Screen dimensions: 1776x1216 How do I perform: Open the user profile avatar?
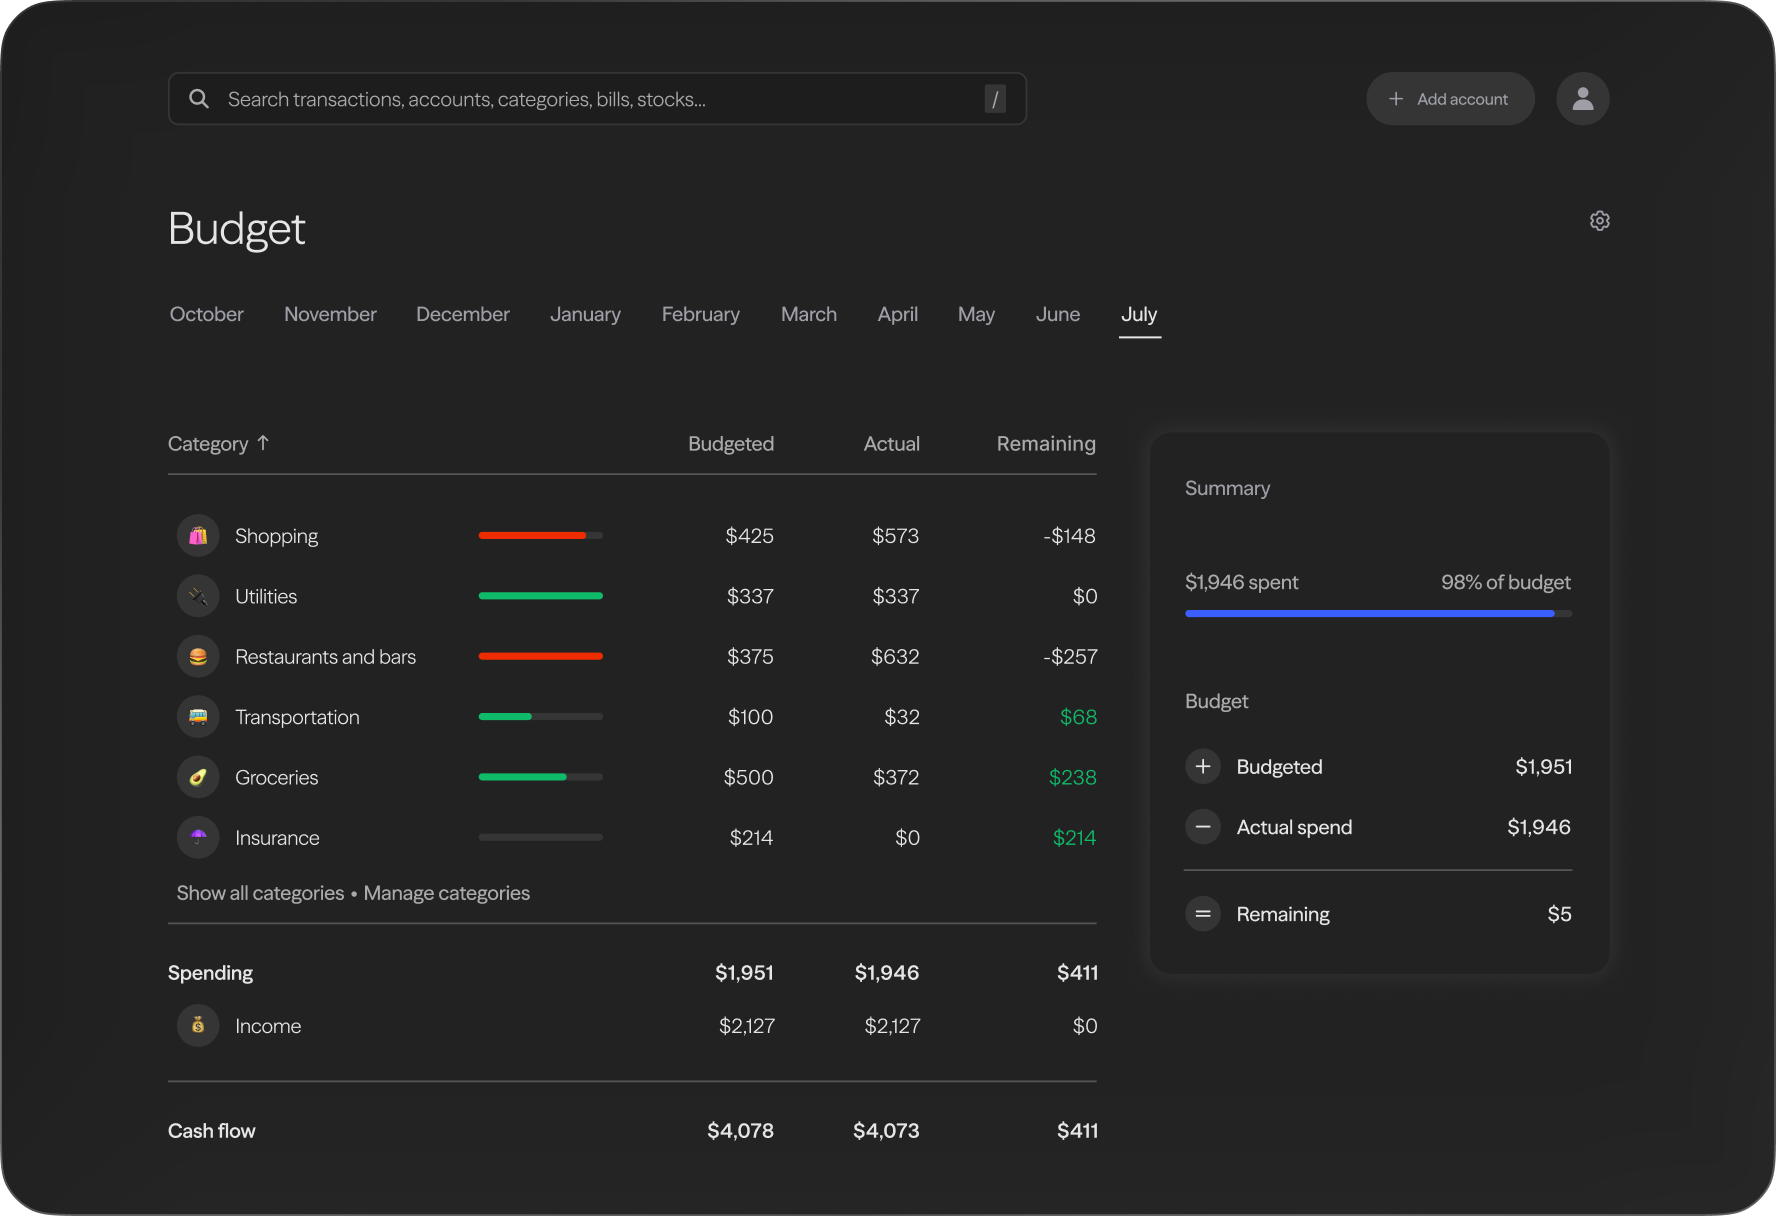[x=1582, y=99]
